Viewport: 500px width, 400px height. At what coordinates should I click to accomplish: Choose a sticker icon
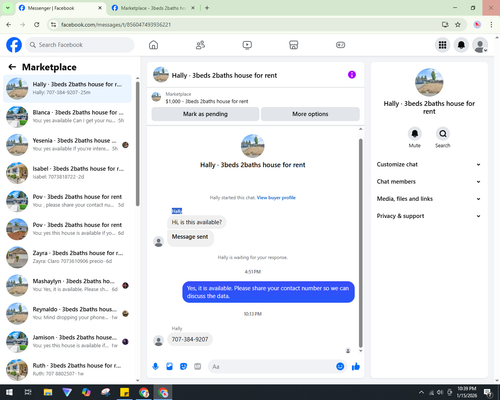point(183,367)
